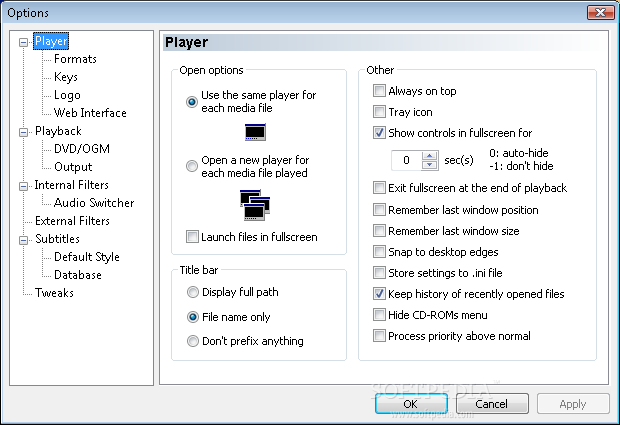
Task: Collapse the Playback tree node
Action: 23,132
